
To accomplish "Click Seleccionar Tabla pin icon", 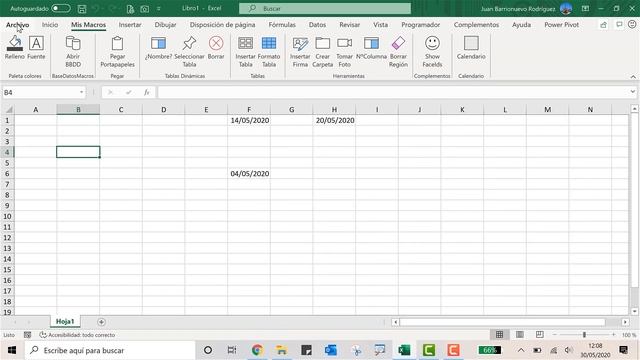I will 189,43.
